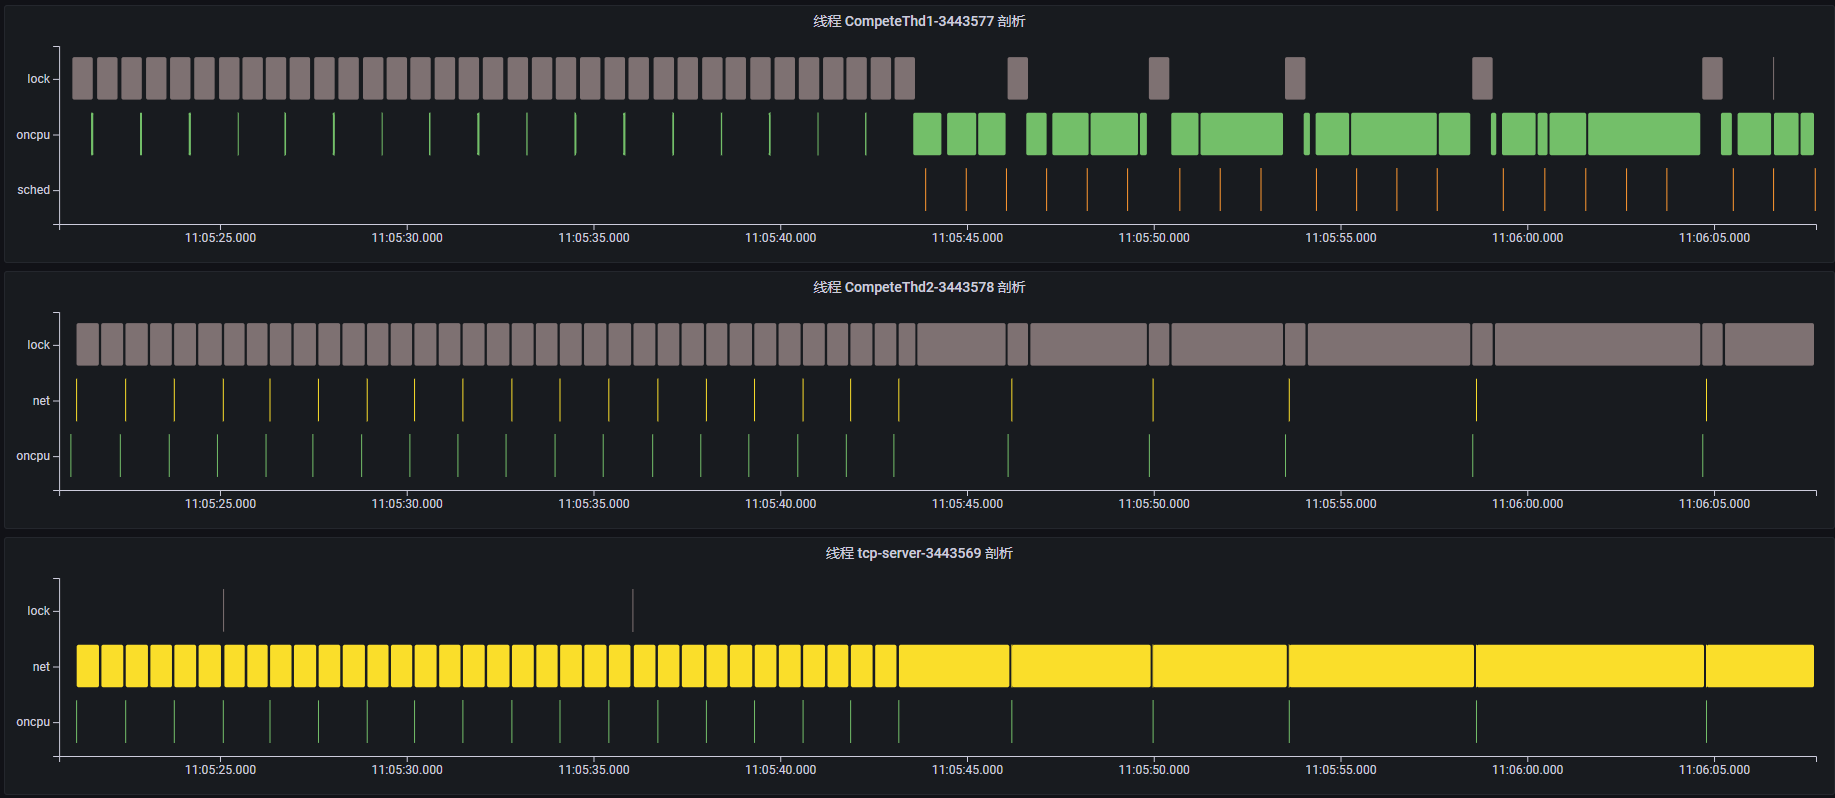
Task: Select the first yellow net block in tcp-server panel
Action: (88, 666)
